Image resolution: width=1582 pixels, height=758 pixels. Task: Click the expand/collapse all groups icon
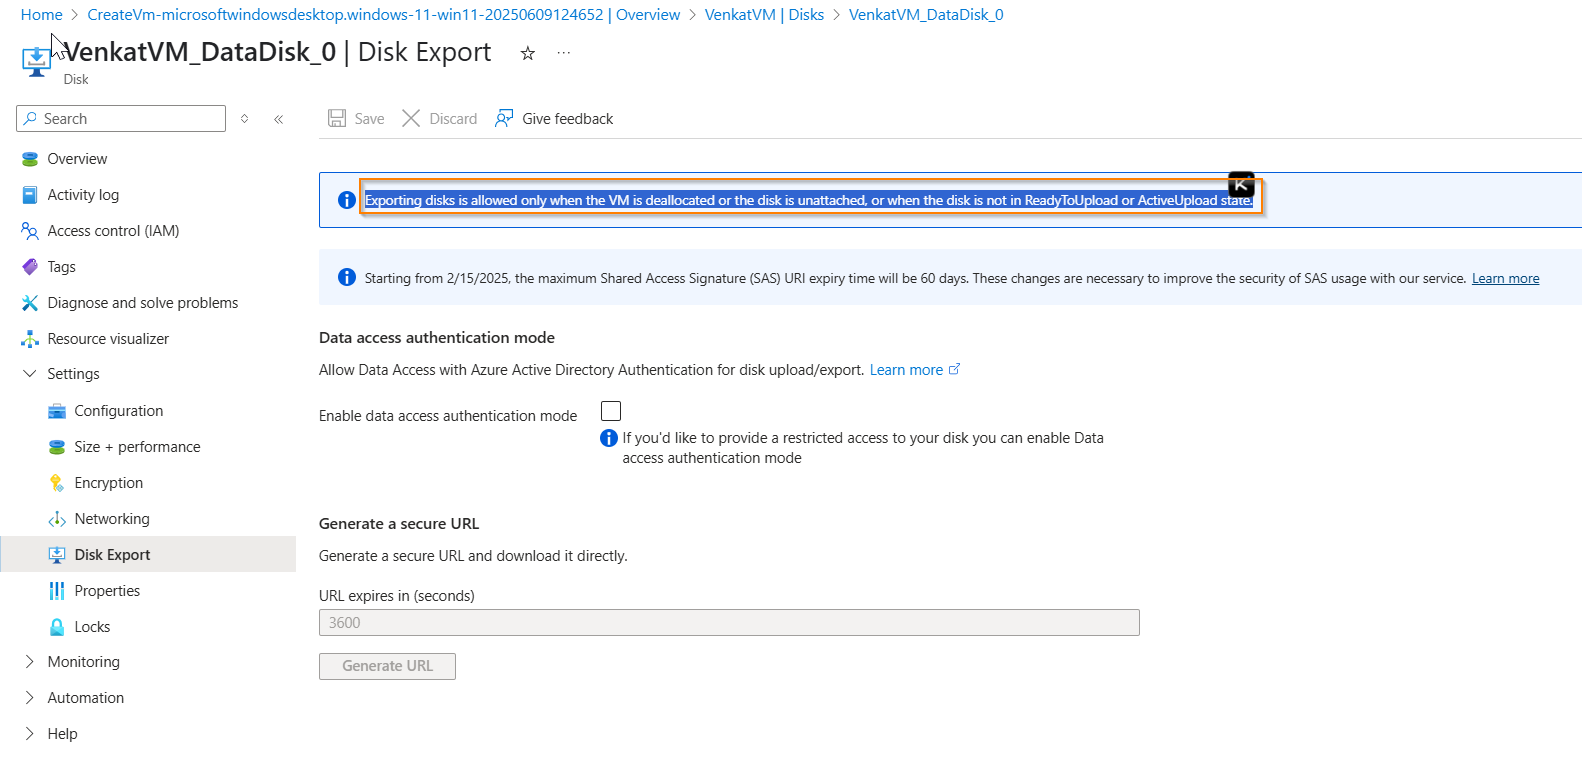(244, 119)
